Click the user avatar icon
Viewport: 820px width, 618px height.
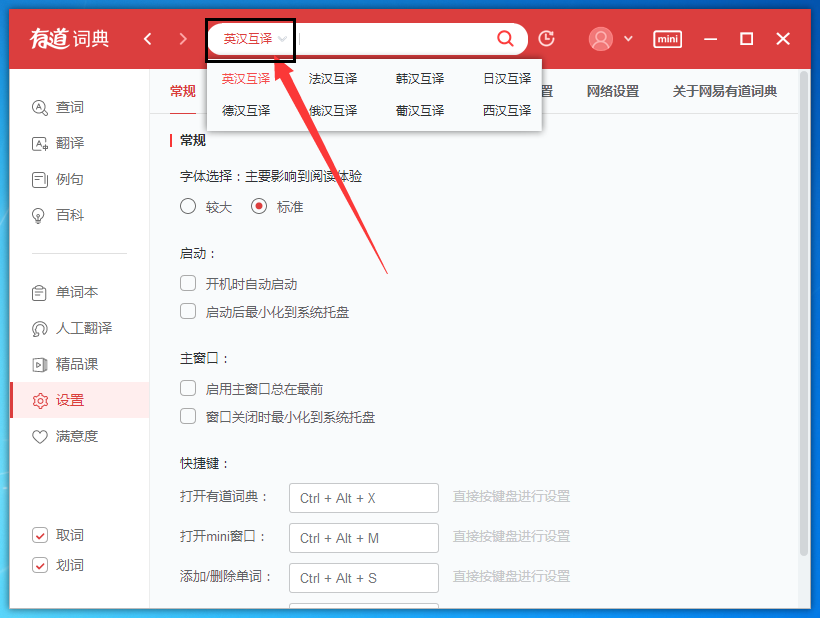point(601,39)
